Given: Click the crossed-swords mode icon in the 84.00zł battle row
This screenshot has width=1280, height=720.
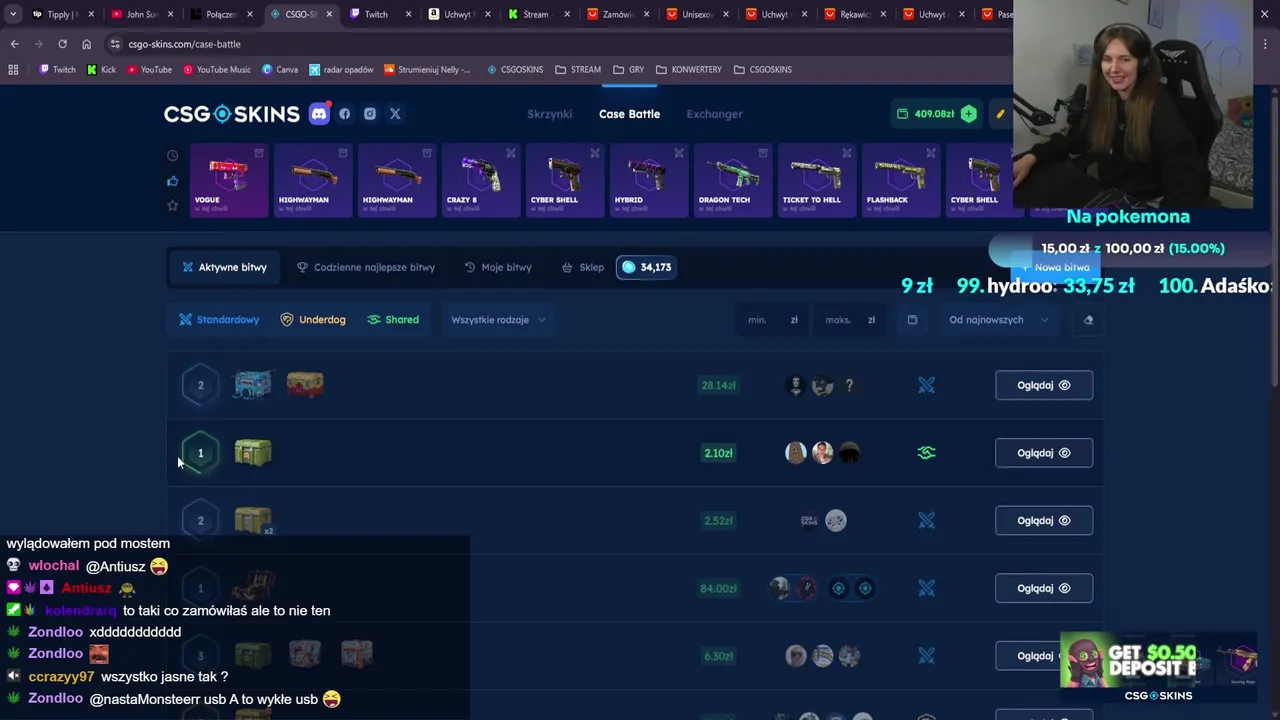Looking at the screenshot, I should click(x=926, y=588).
